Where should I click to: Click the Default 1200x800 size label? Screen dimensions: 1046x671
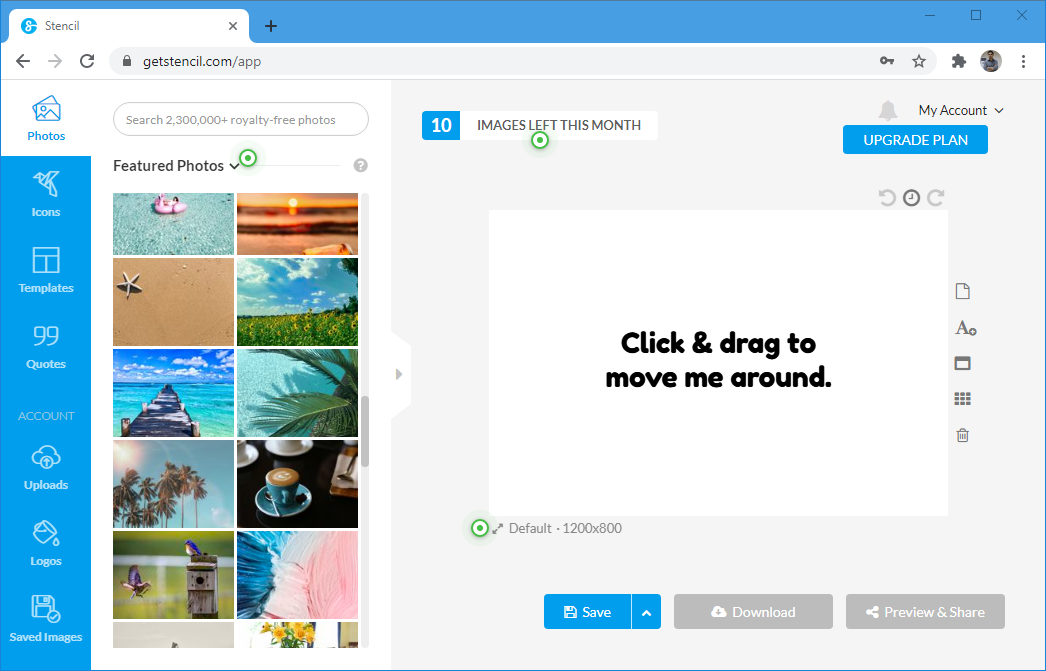[x=565, y=528]
